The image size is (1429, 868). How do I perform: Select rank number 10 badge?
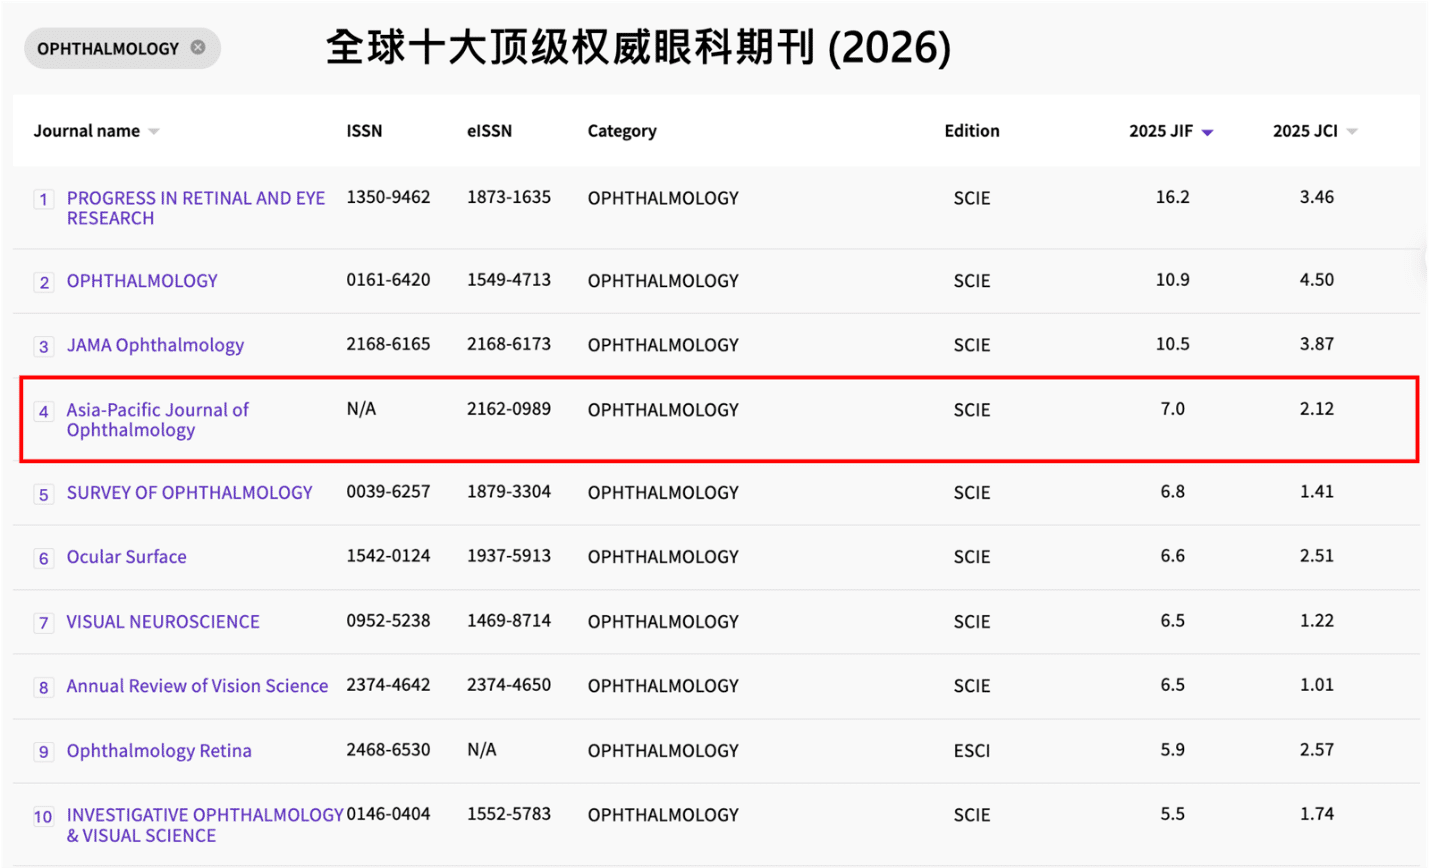(x=43, y=816)
